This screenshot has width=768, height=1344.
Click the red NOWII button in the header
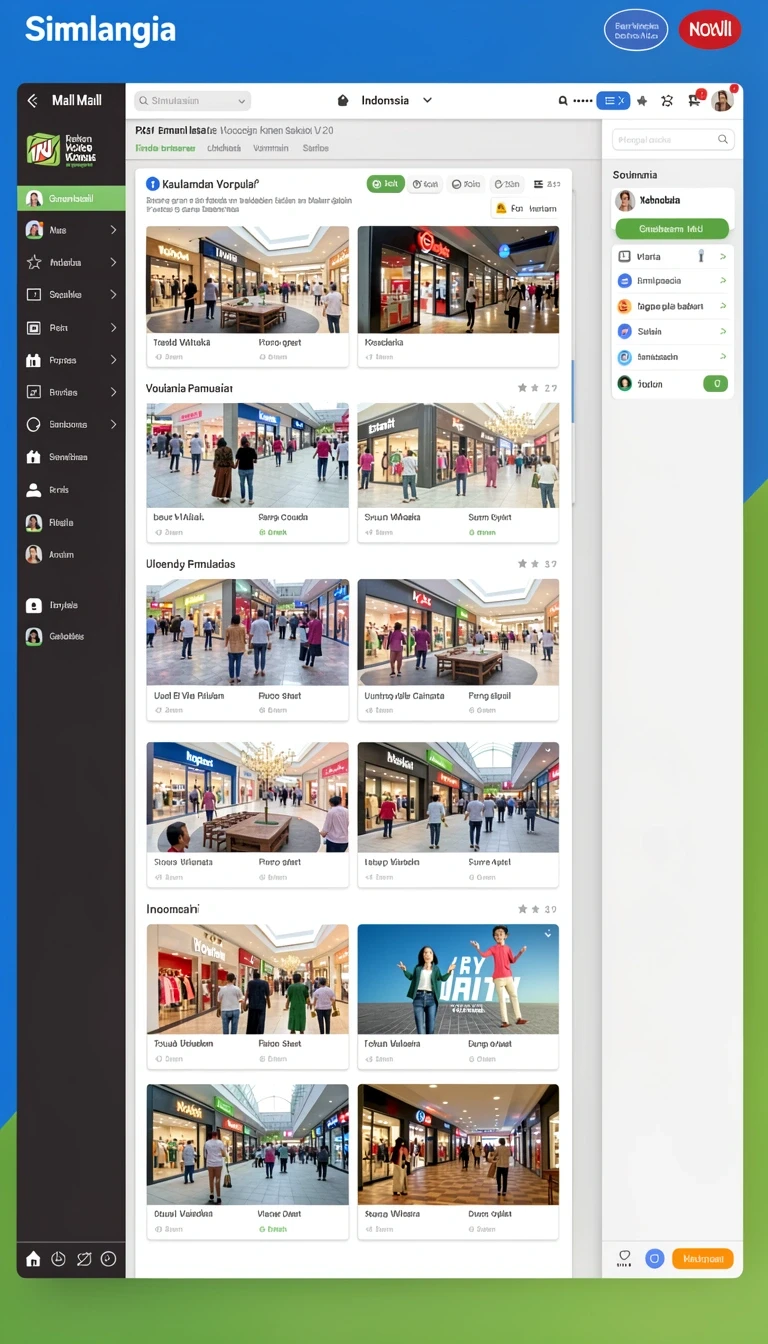click(x=710, y=30)
